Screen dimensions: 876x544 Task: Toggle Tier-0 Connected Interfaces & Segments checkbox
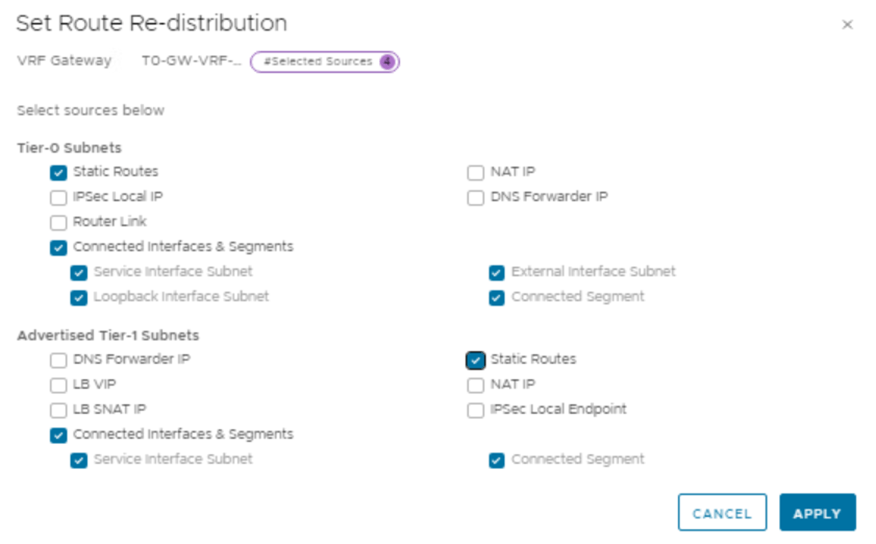[x=59, y=247]
